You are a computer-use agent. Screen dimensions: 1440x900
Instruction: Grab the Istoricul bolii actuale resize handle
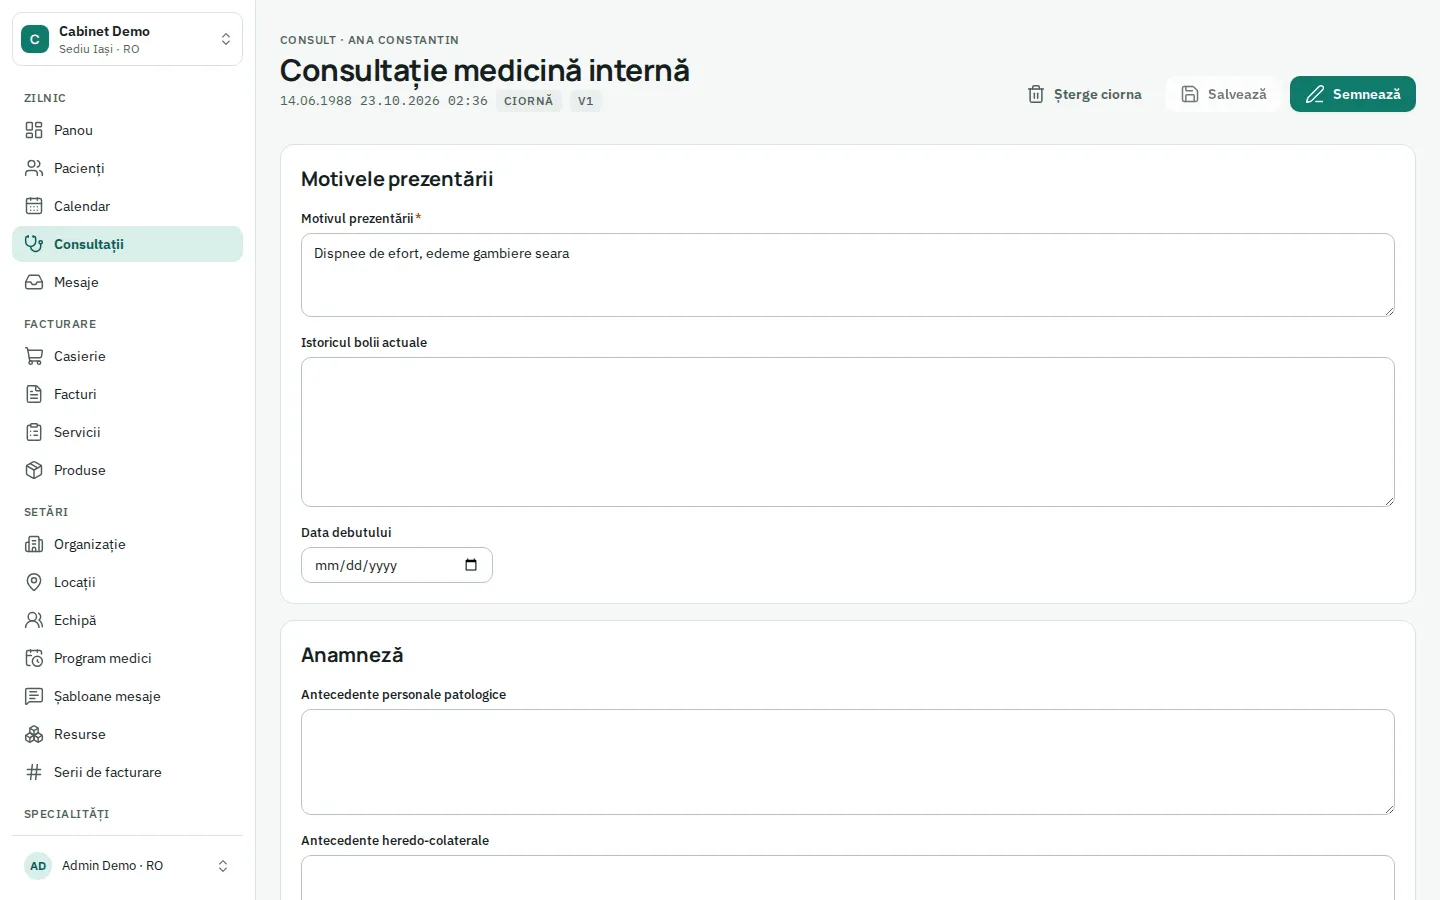coord(1389,501)
